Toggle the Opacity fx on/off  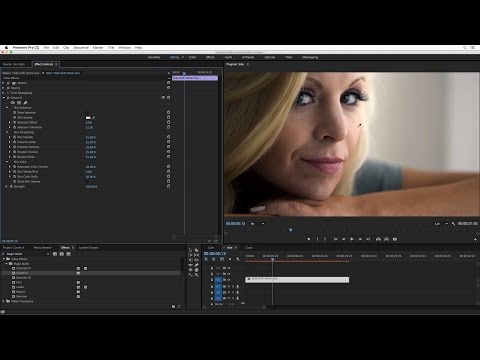[x=8, y=88]
